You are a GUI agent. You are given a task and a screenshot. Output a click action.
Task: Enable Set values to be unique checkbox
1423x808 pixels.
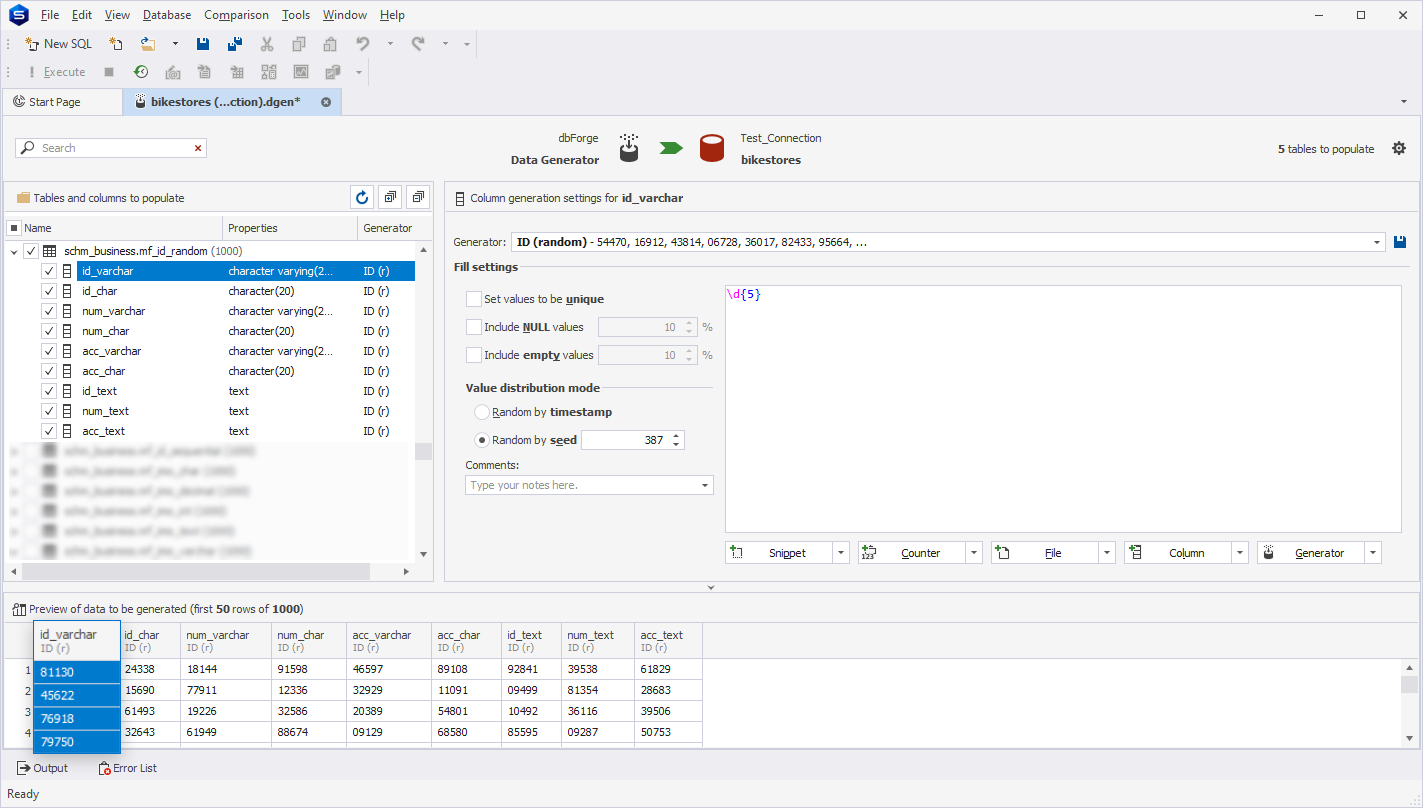coord(474,299)
